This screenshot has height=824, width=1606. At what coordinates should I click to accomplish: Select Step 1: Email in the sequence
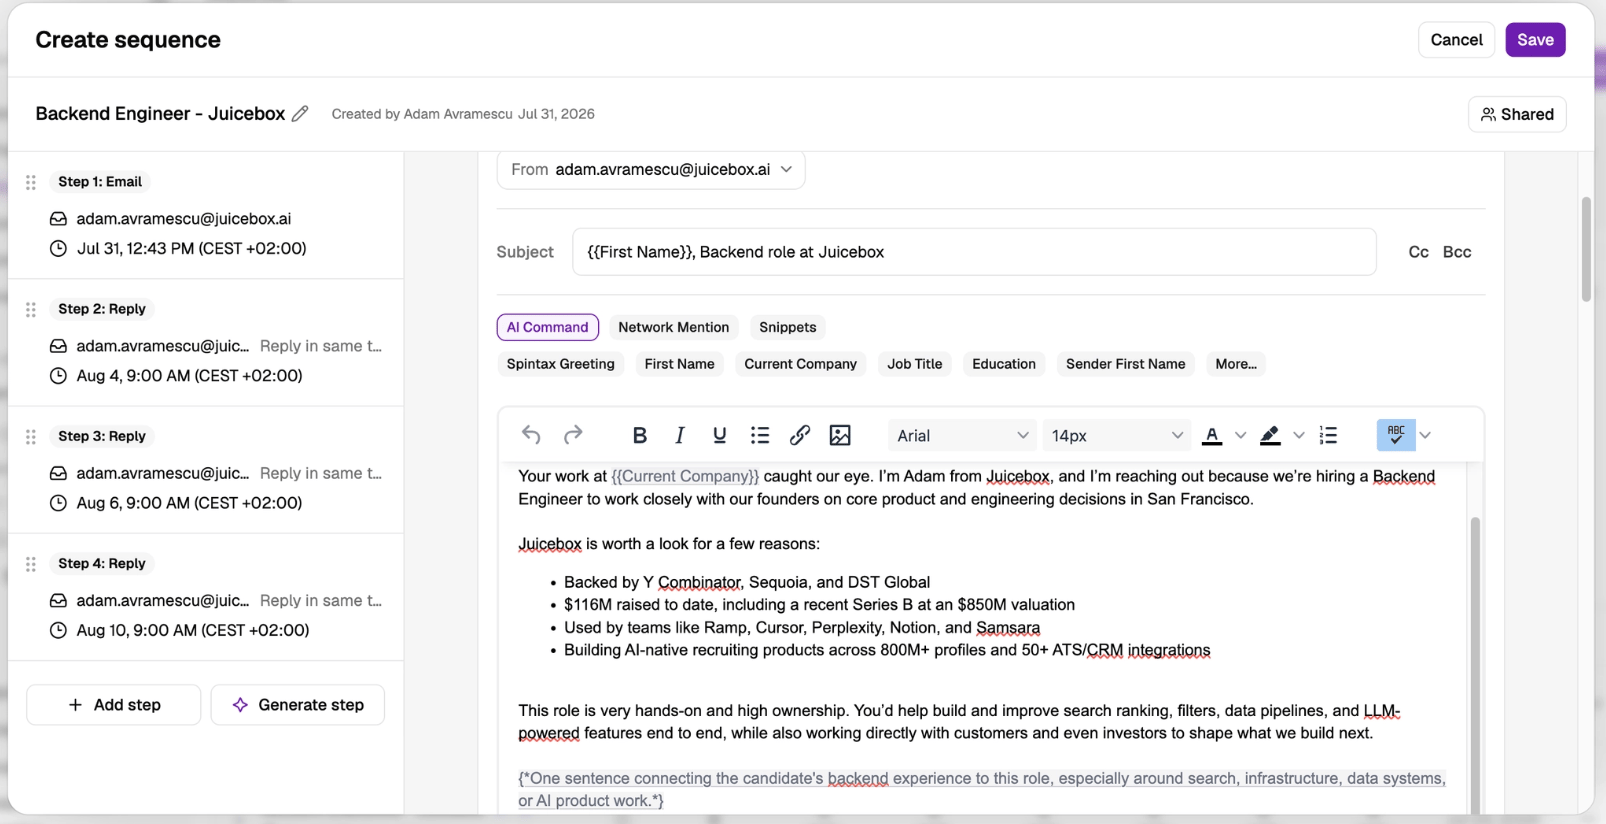pyautogui.click(x=100, y=182)
